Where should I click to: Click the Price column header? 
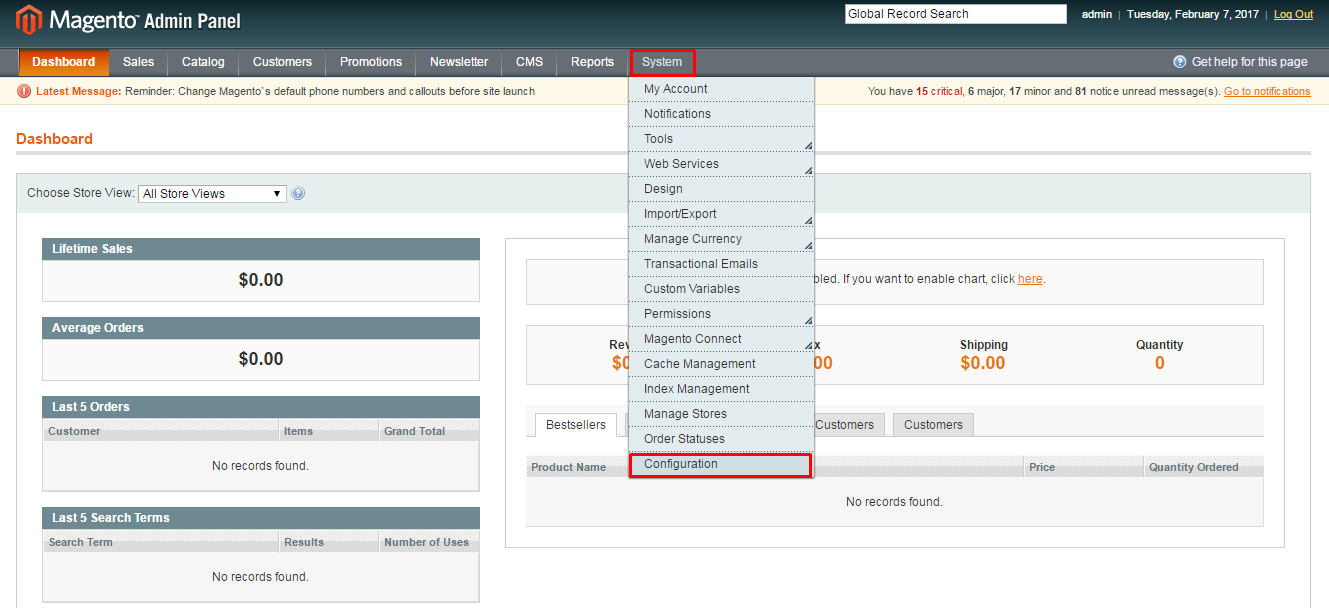[1084, 467]
